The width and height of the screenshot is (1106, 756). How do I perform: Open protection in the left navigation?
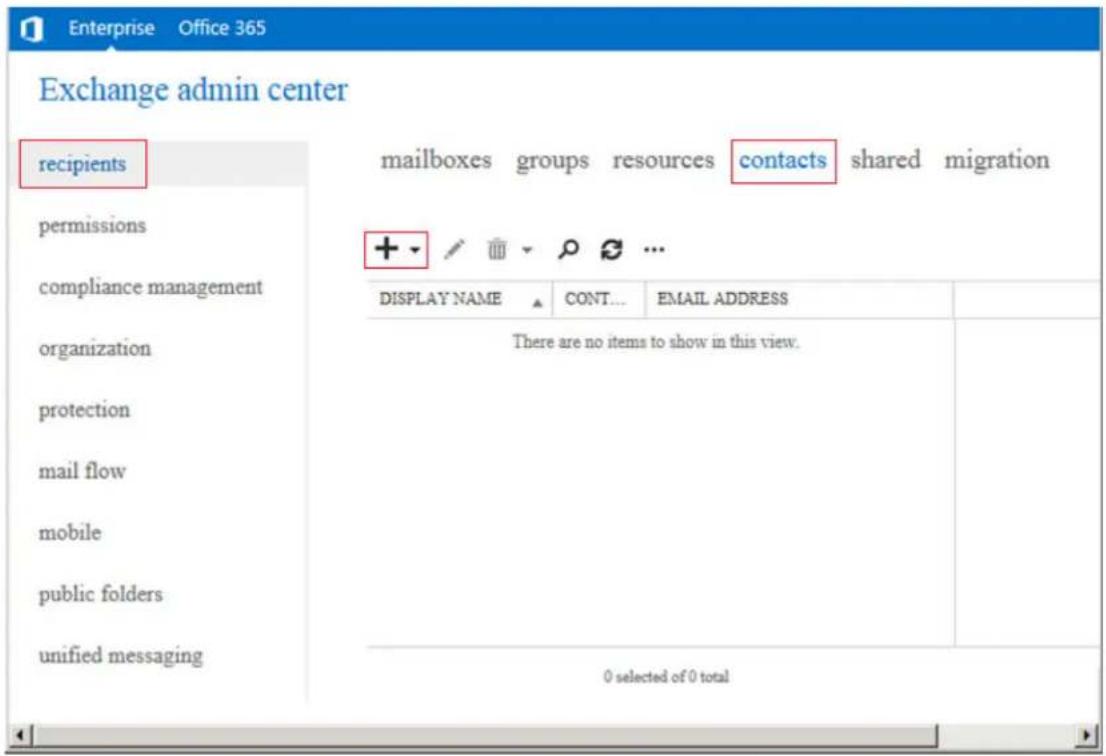(84, 410)
